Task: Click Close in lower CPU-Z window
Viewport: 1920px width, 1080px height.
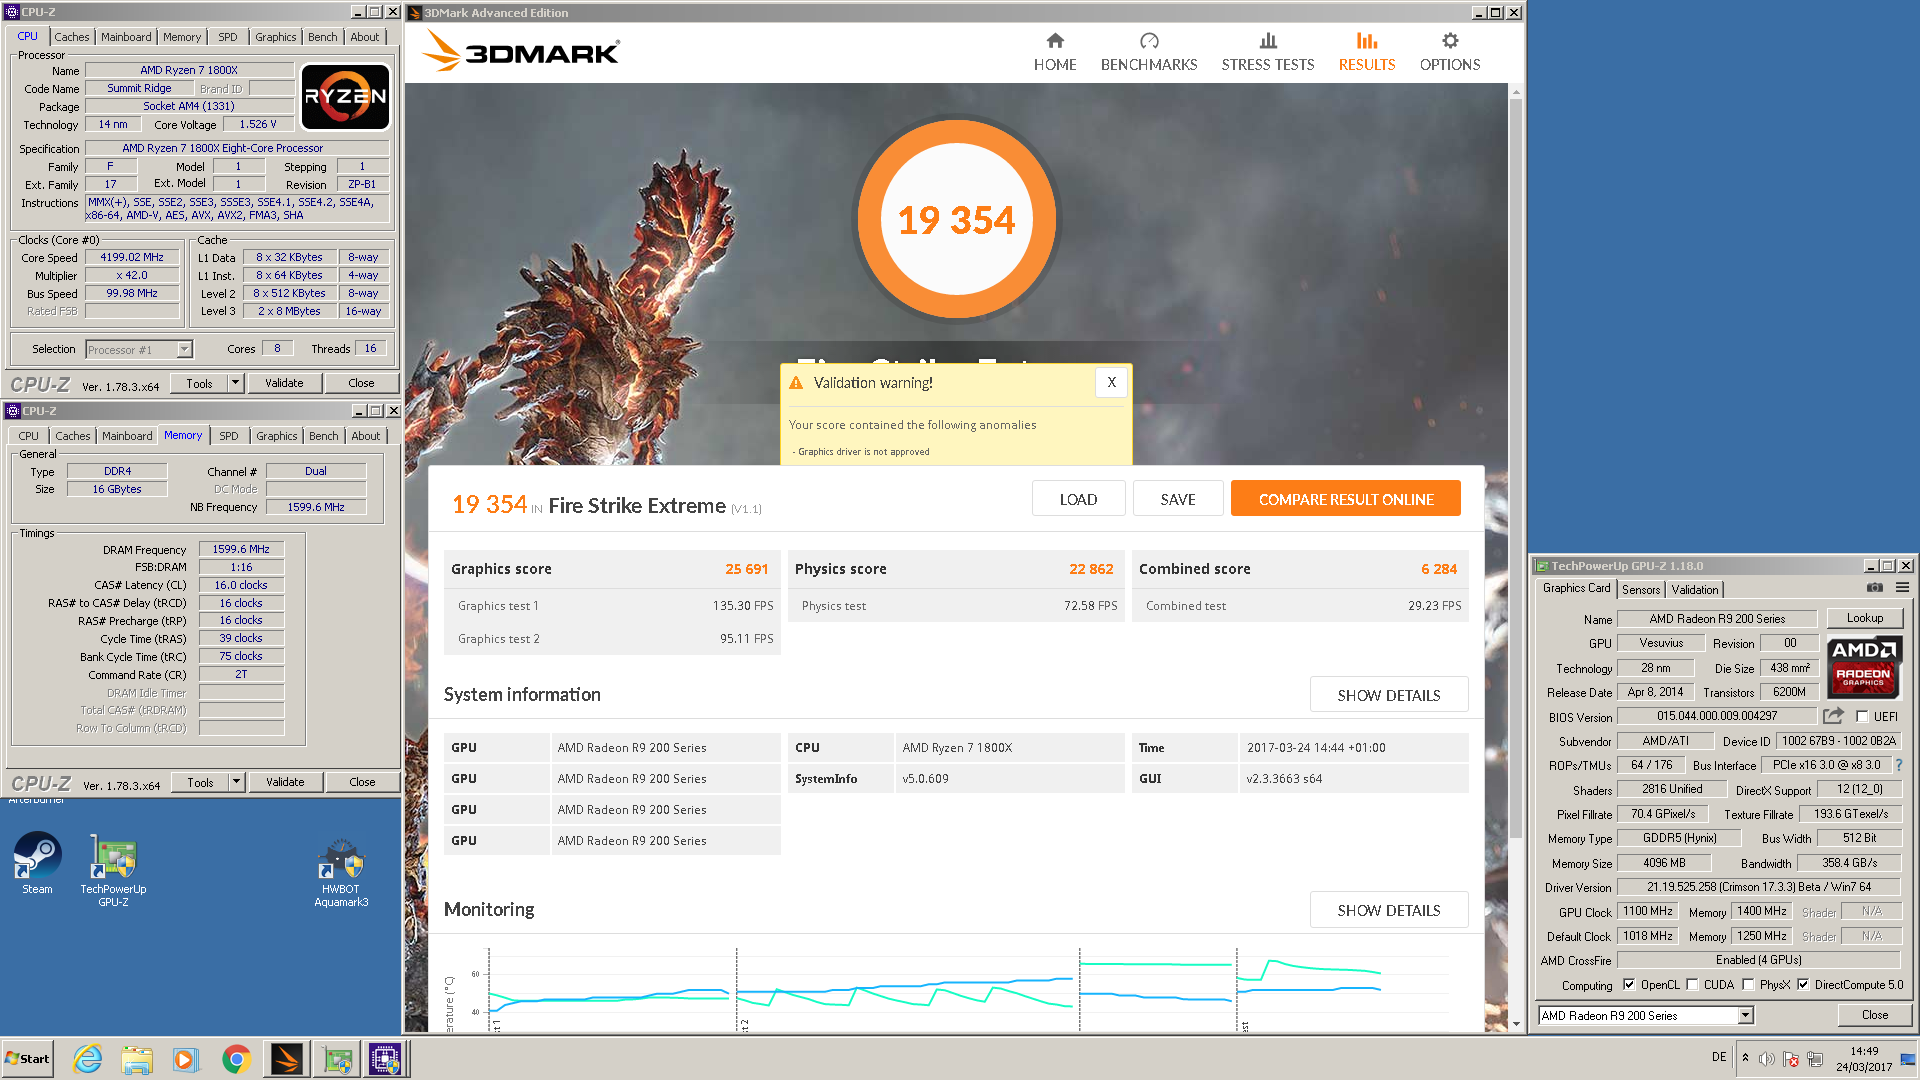Action: coord(362,782)
